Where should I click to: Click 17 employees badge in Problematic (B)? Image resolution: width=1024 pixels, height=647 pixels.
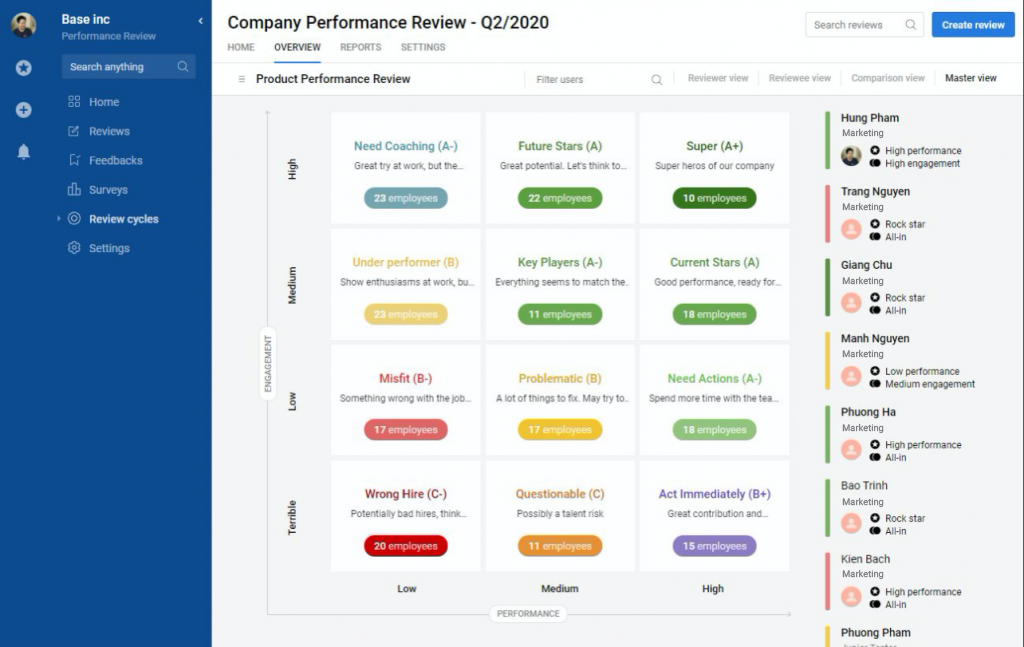point(560,430)
